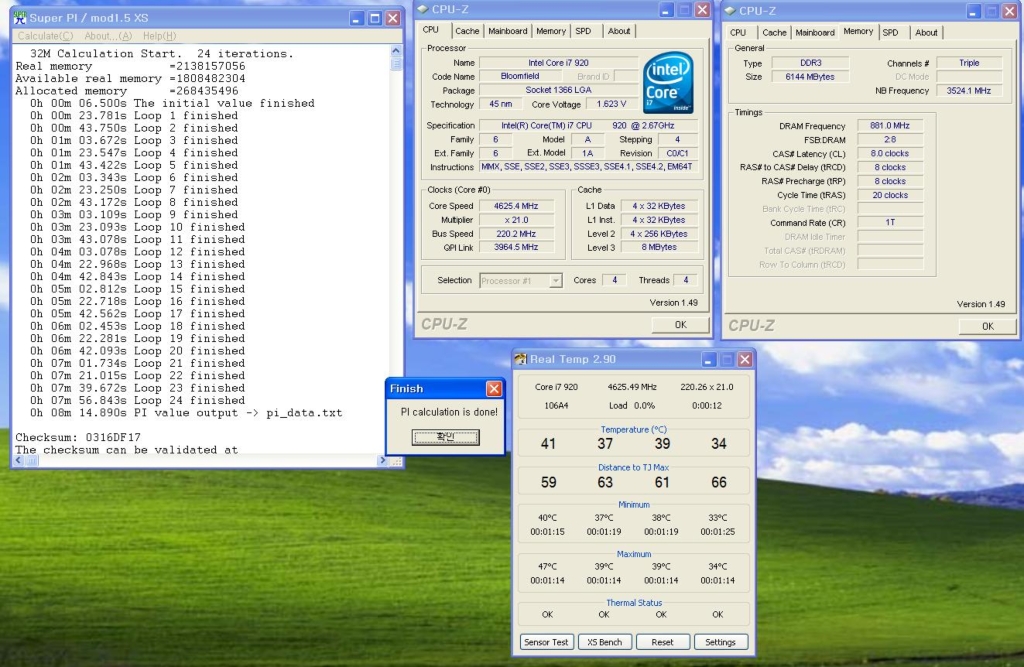Minimize the left CPU-Z window
1024x667 pixels.
coord(665,10)
